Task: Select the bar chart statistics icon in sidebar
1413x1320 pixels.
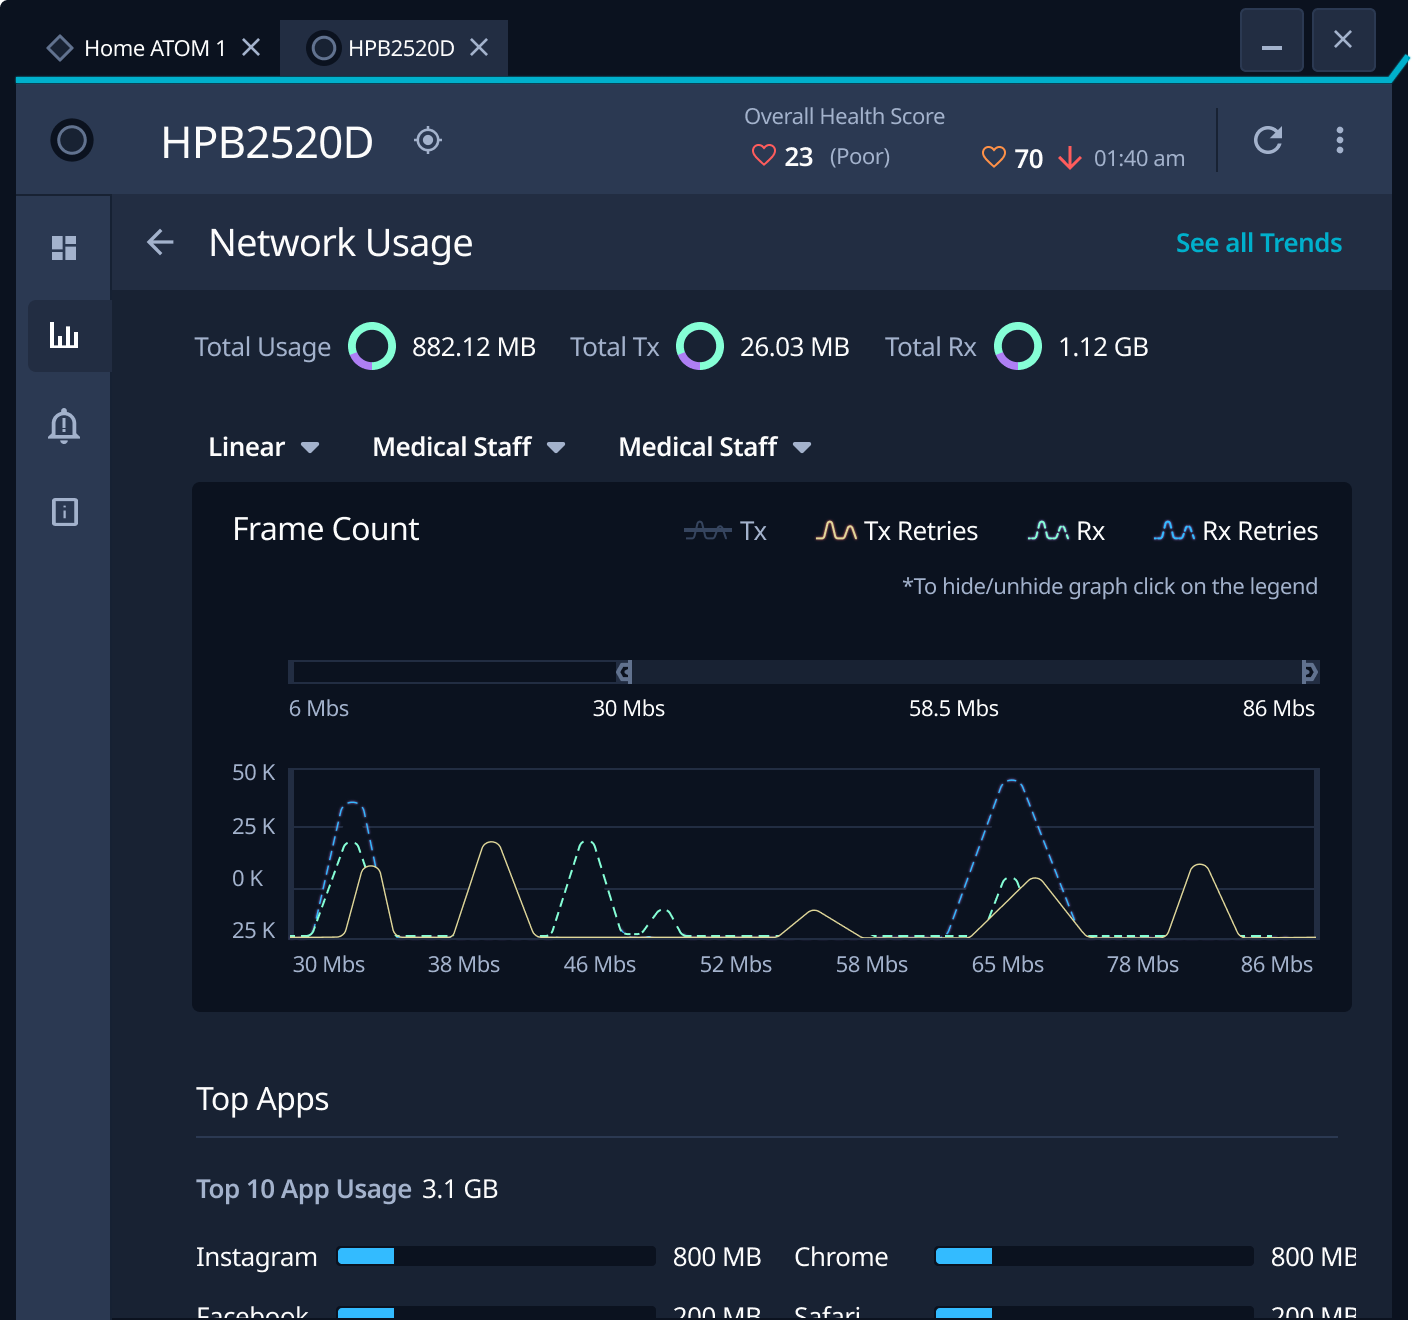Action: click(x=66, y=336)
